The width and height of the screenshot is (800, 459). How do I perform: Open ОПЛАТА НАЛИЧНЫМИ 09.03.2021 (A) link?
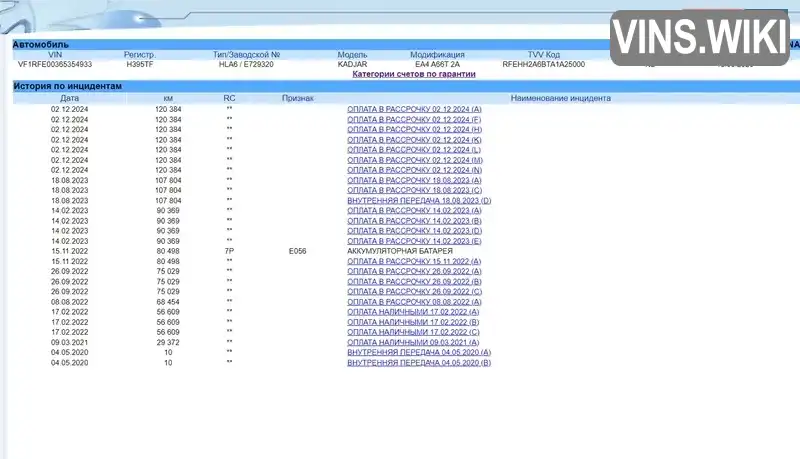point(413,342)
